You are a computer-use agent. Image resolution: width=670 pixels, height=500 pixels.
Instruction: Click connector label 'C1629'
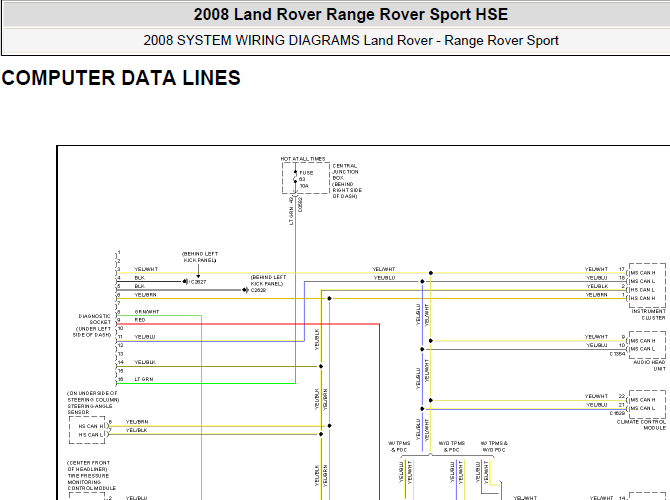coord(617,413)
